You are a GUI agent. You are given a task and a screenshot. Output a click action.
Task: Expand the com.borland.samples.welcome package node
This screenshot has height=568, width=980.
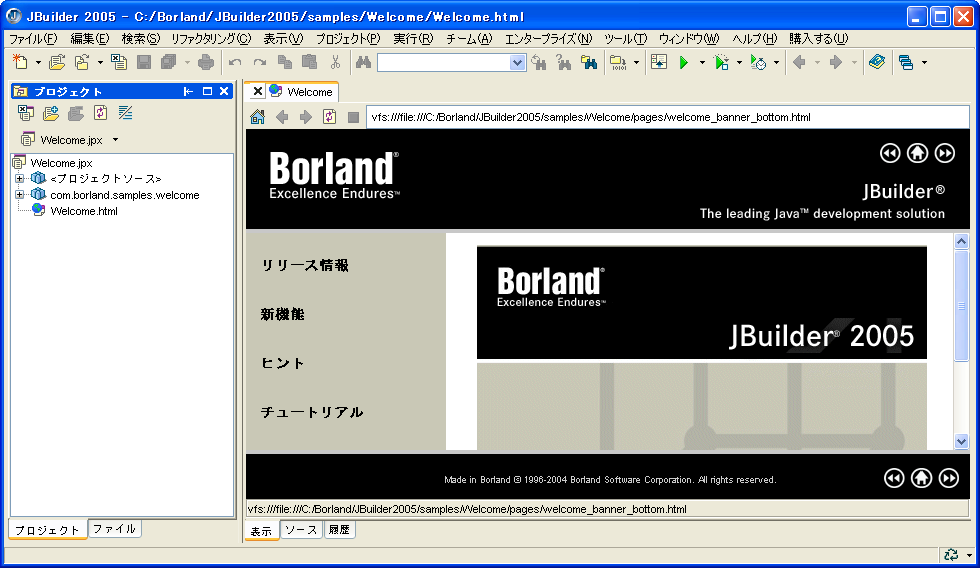pyautogui.click(x=19, y=195)
